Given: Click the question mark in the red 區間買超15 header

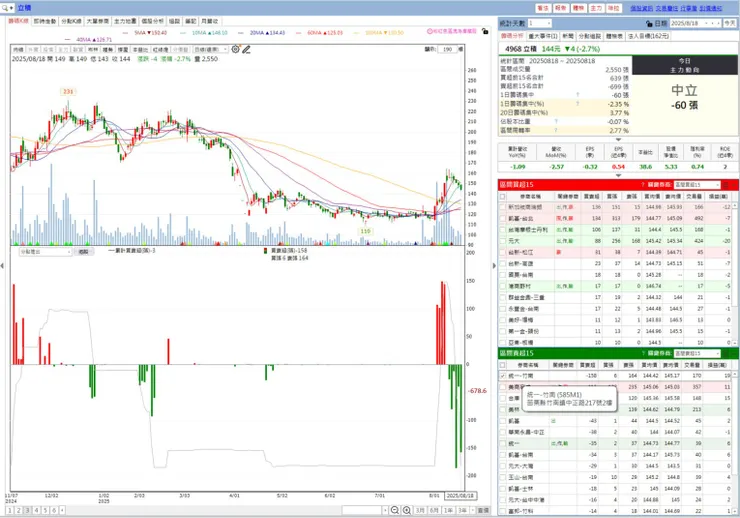Looking at the screenshot, I should tap(642, 184).
